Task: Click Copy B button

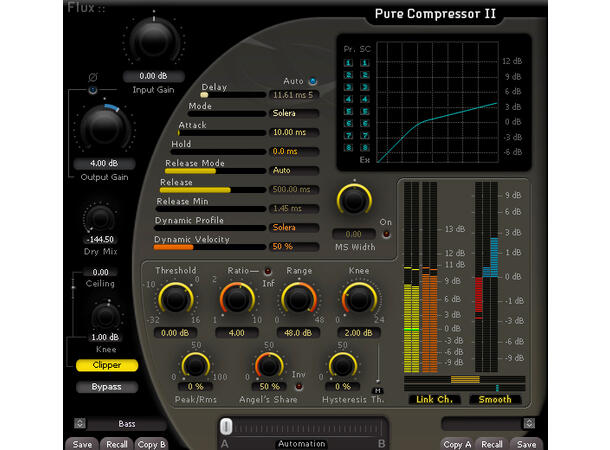Action: (x=152, y=444)
